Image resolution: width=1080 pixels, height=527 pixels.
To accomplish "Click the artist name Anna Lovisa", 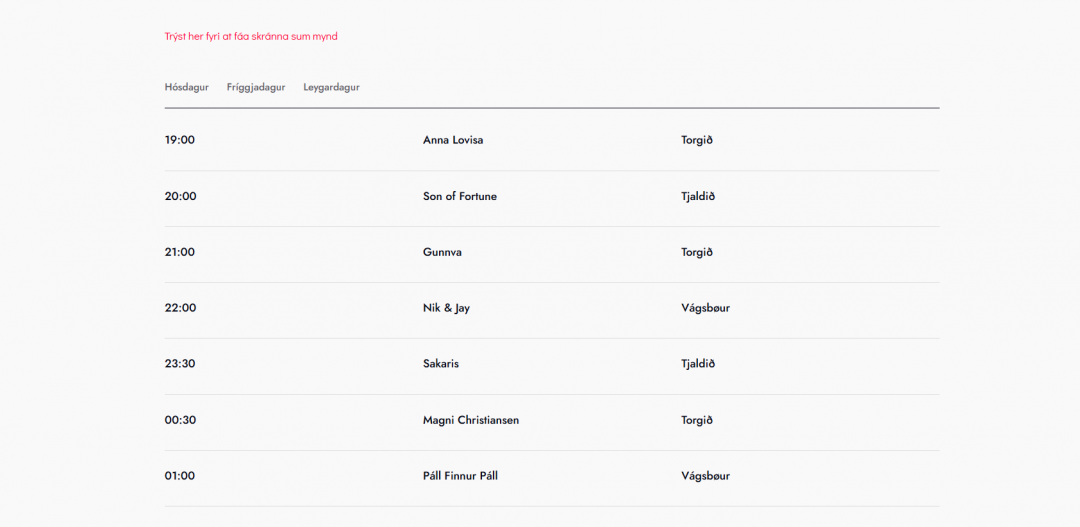I will pos(453,140).
